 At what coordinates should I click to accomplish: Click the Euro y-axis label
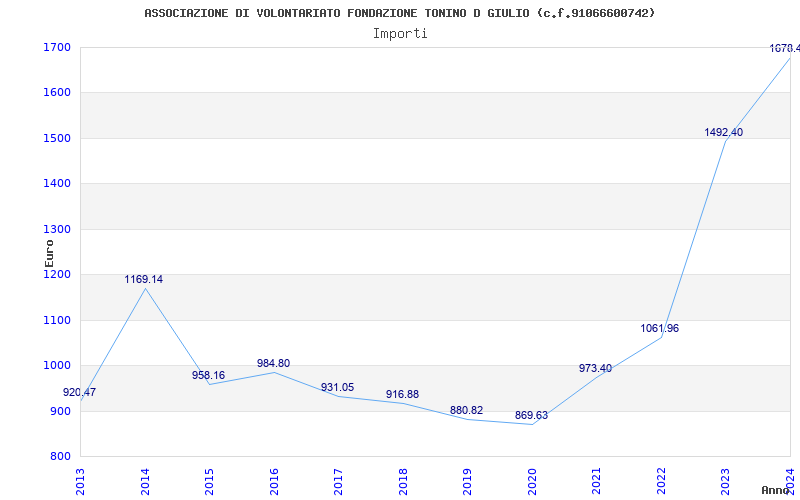[49, 254]
